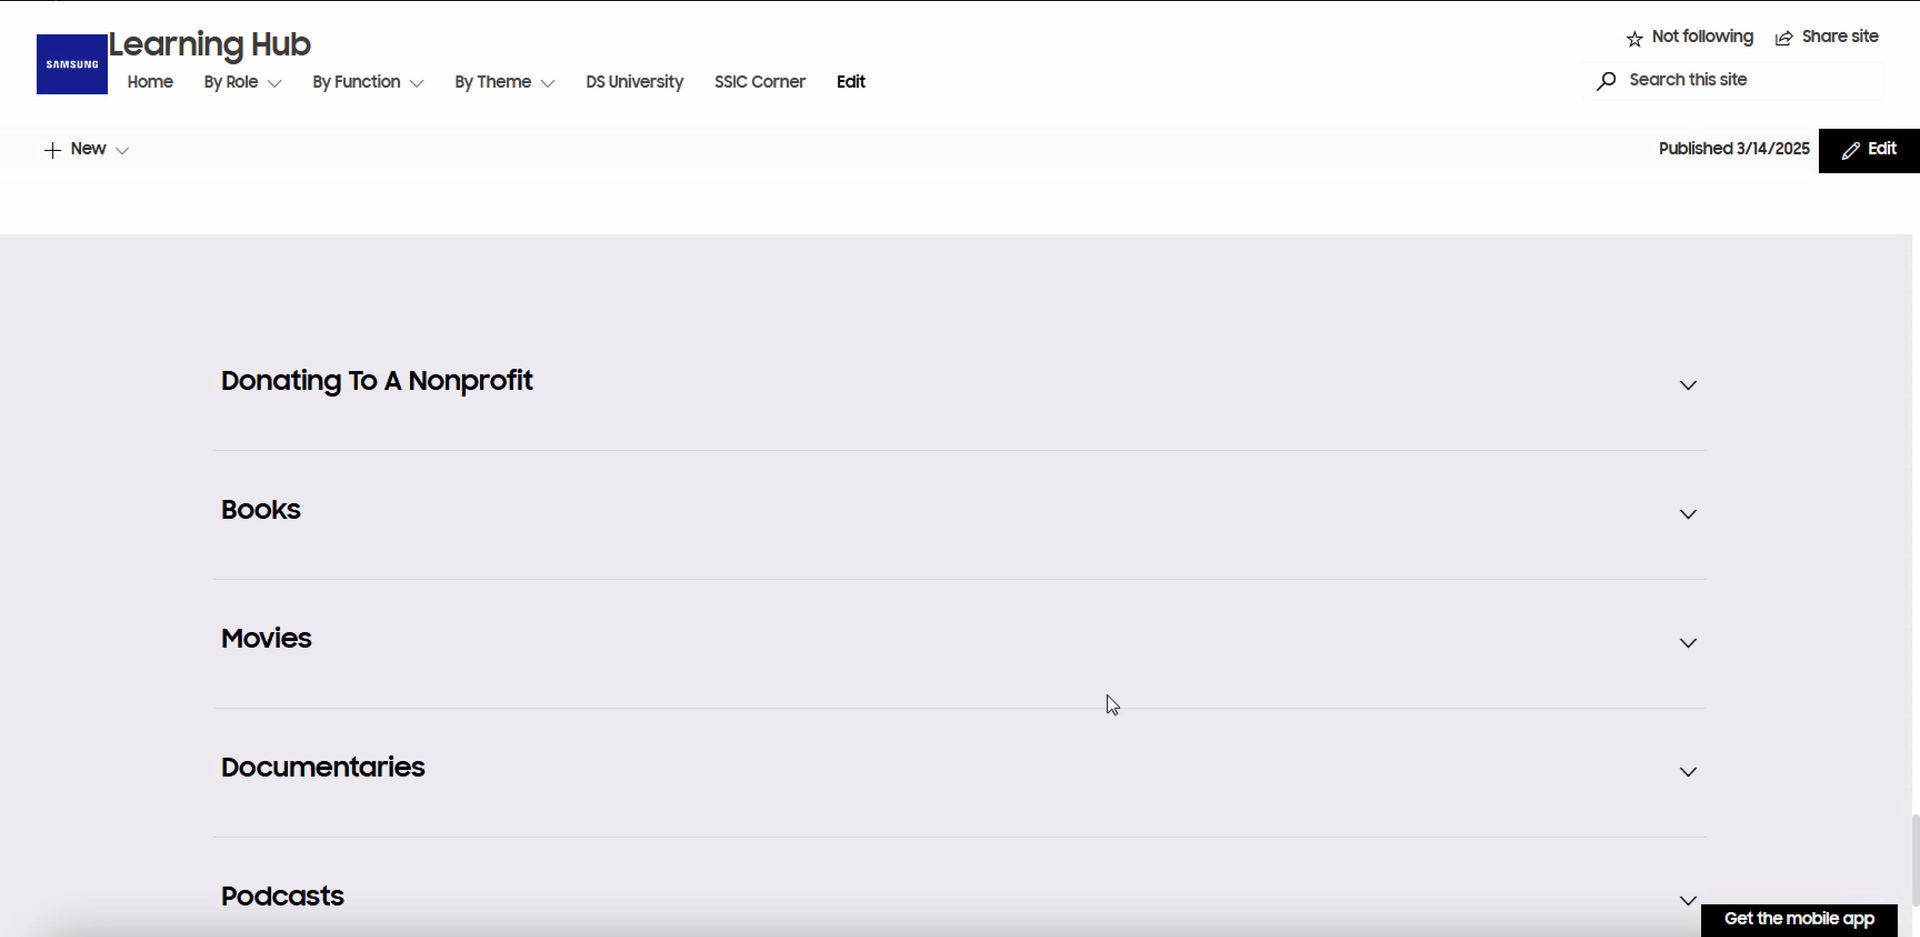
Task: Click the Published 3/14/2025 text
Action: point(1734,149)
